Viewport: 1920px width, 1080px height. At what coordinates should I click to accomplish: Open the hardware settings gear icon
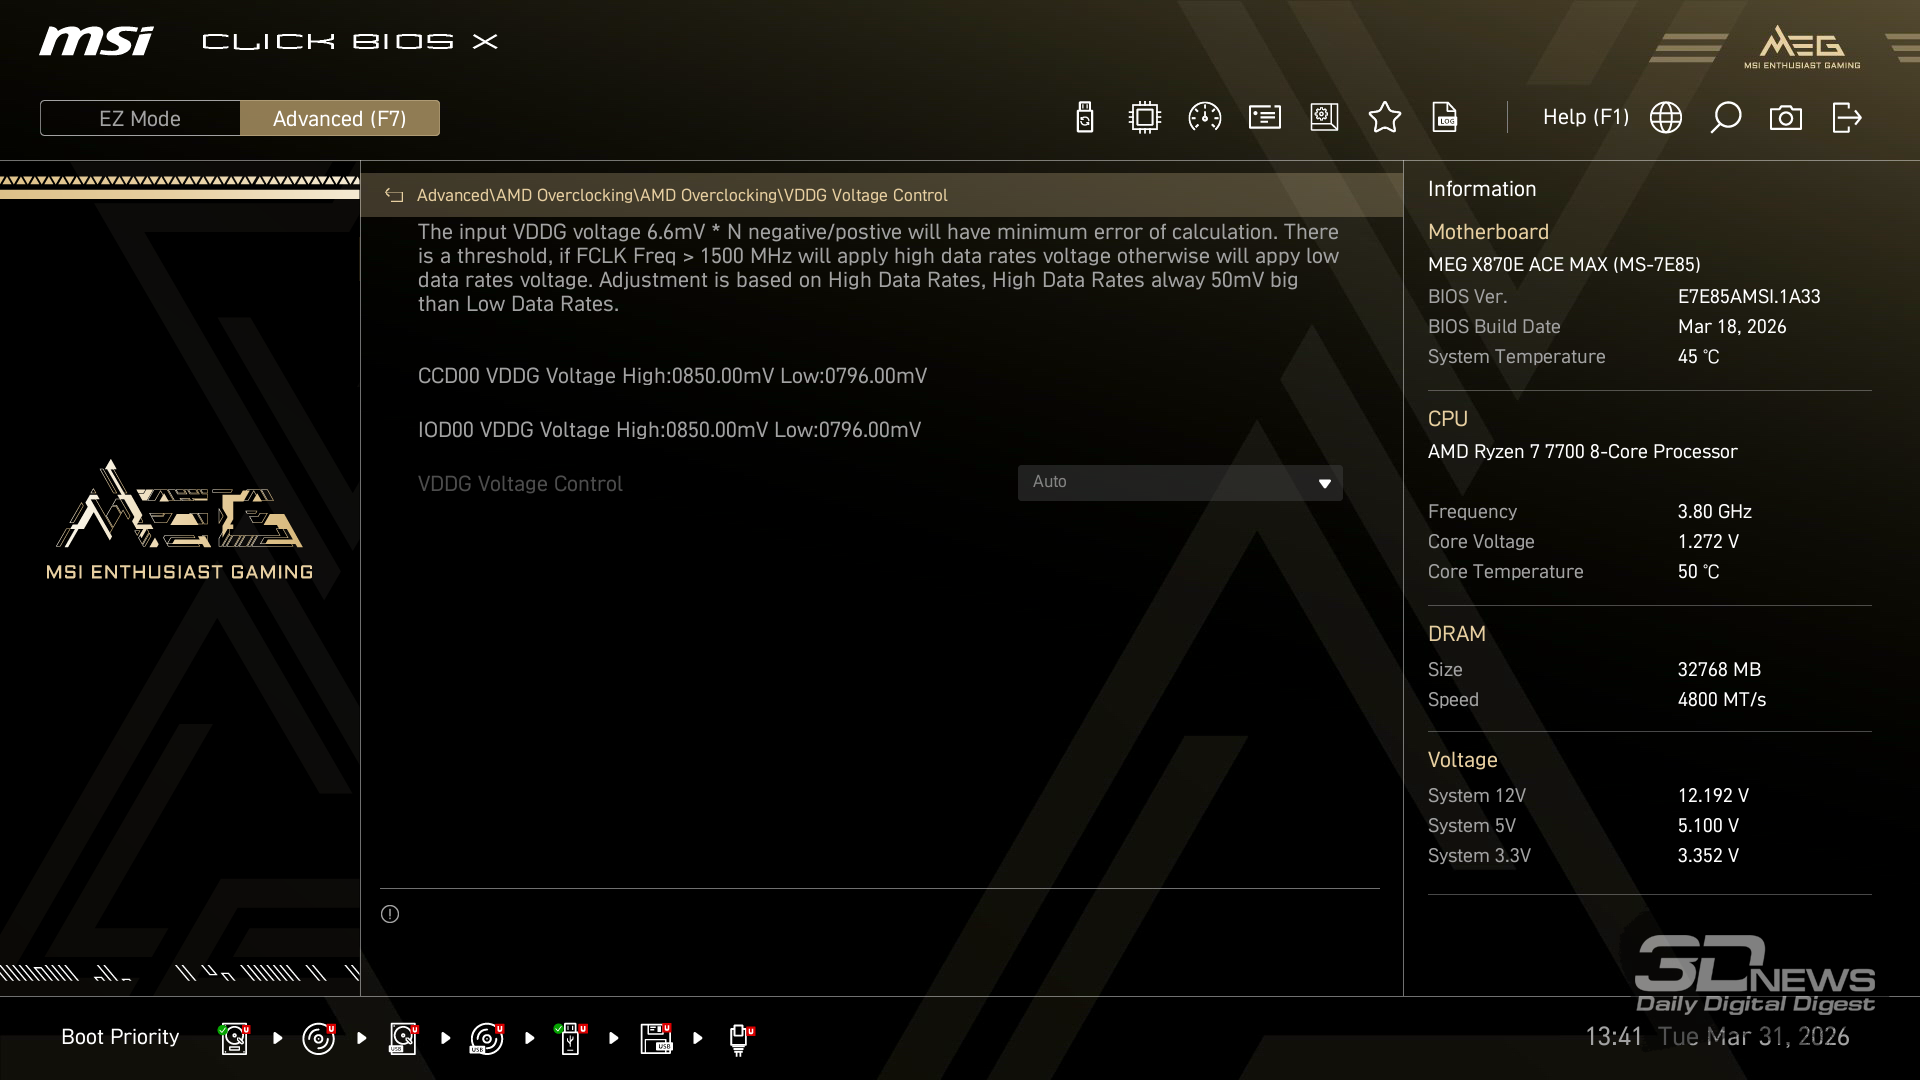coord(1324,118)
